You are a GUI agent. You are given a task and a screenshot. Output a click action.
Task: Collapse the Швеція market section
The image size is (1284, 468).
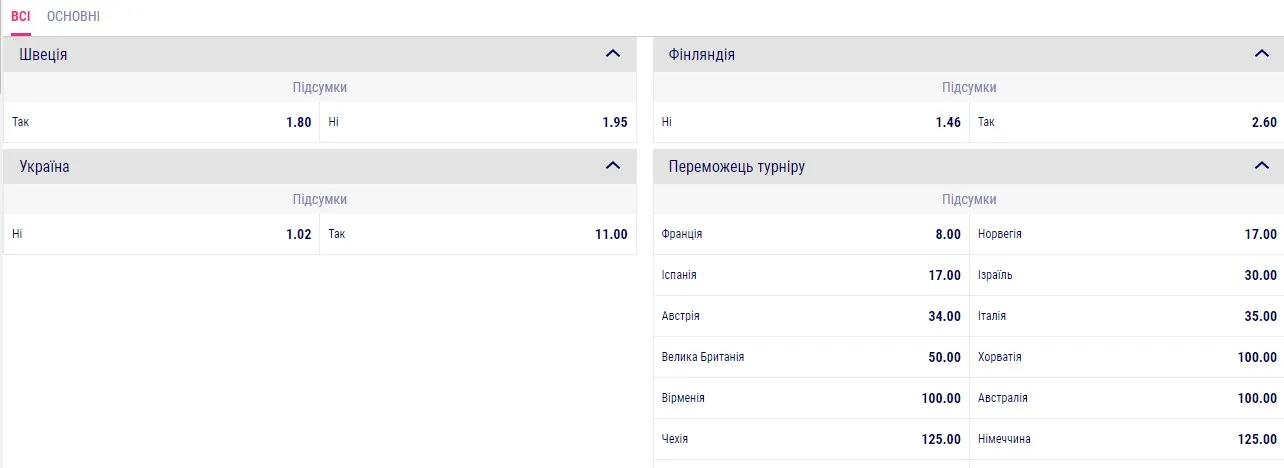tap(613, 54)
